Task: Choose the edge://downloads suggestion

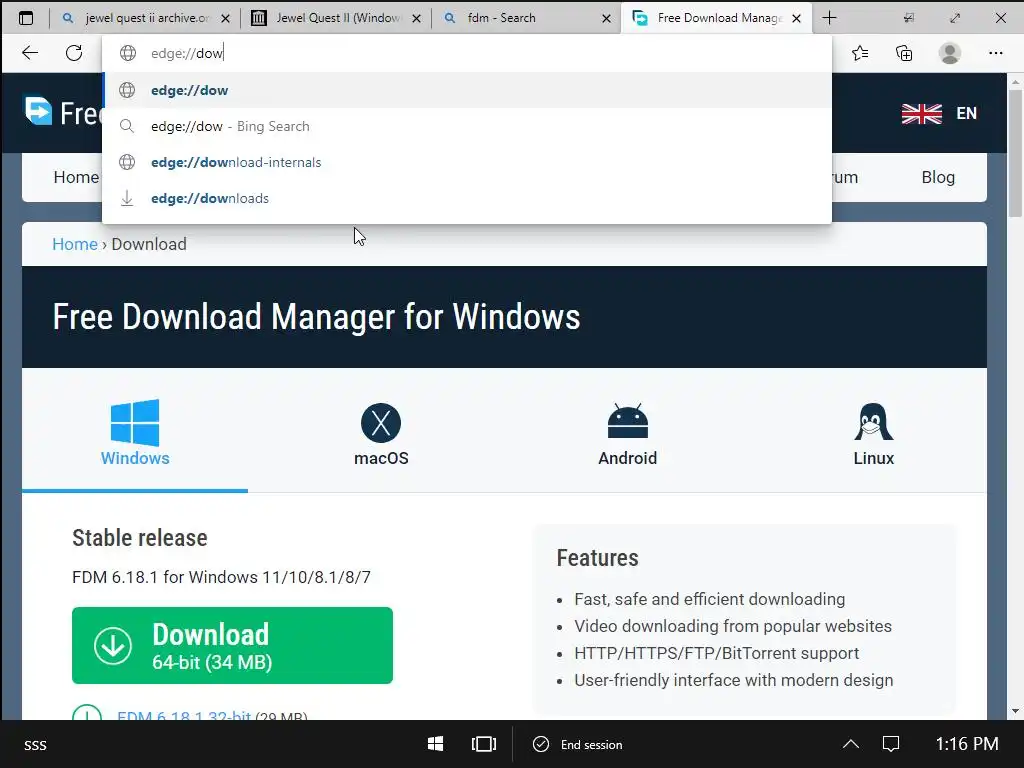Action: (x=467, y=198)
